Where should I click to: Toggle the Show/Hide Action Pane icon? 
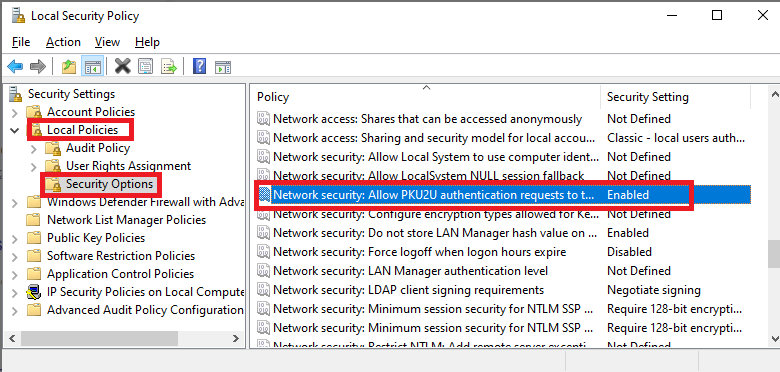click(x=222, y=66)
